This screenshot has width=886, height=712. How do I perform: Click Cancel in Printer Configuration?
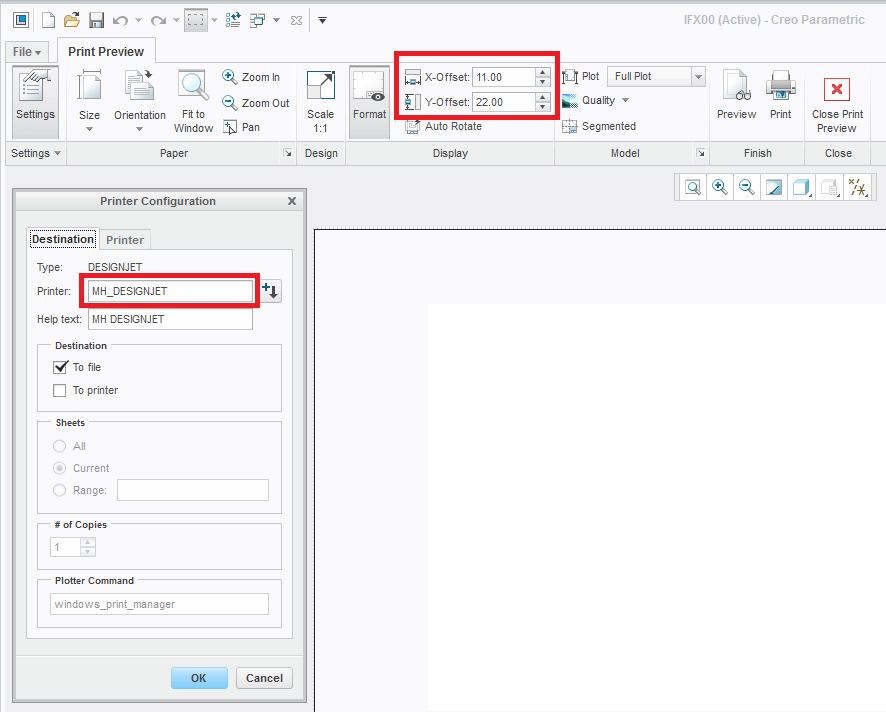click(x=264, y=678)
